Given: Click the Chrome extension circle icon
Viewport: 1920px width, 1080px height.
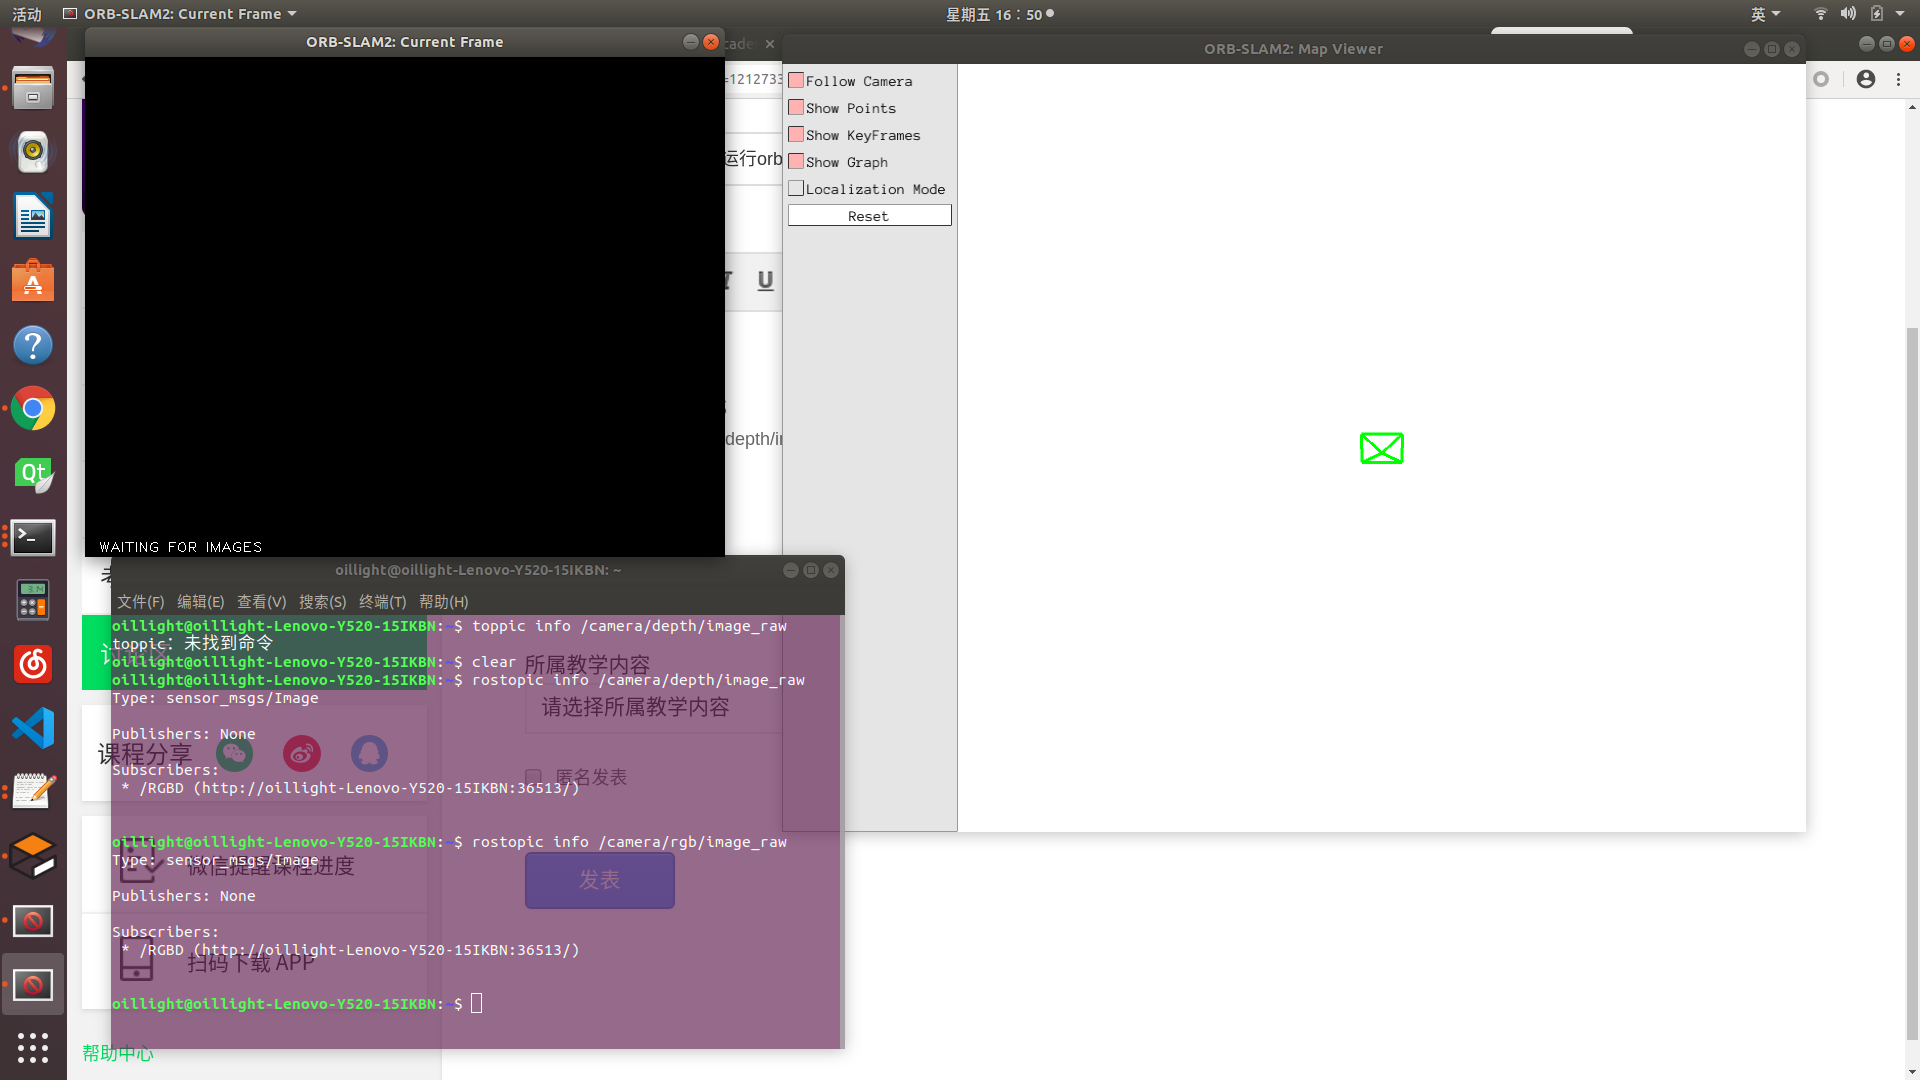Looking at the screenshot, I should tap(1822, 79).
